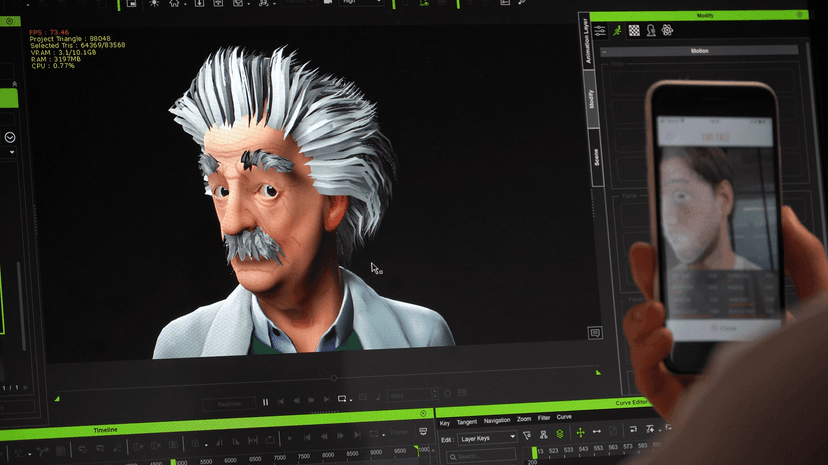Open the Layer Keys edit dropdown
This screenshot has width=828, height=465.
(x=487, y=439)
